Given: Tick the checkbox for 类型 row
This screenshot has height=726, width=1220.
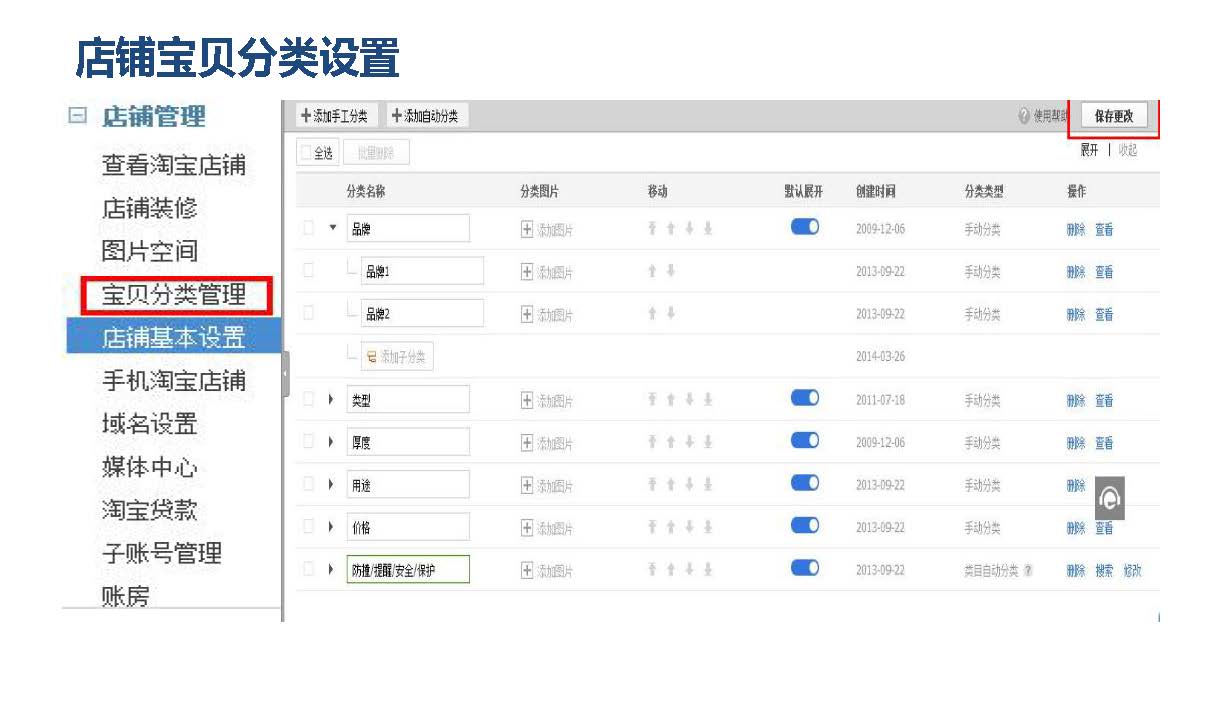Looking at the screenshot, I should (309, 399).
